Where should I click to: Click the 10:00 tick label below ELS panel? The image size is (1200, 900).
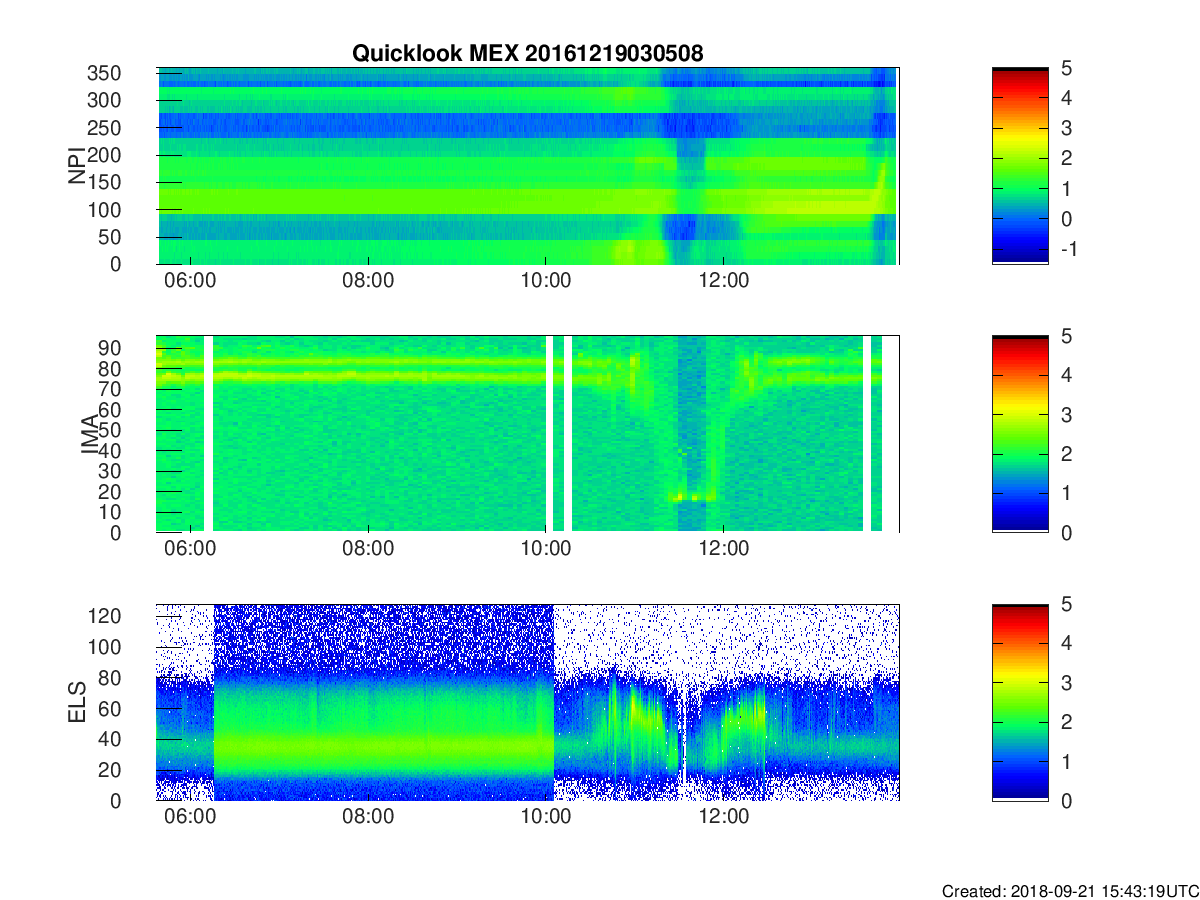click(546, 817)
